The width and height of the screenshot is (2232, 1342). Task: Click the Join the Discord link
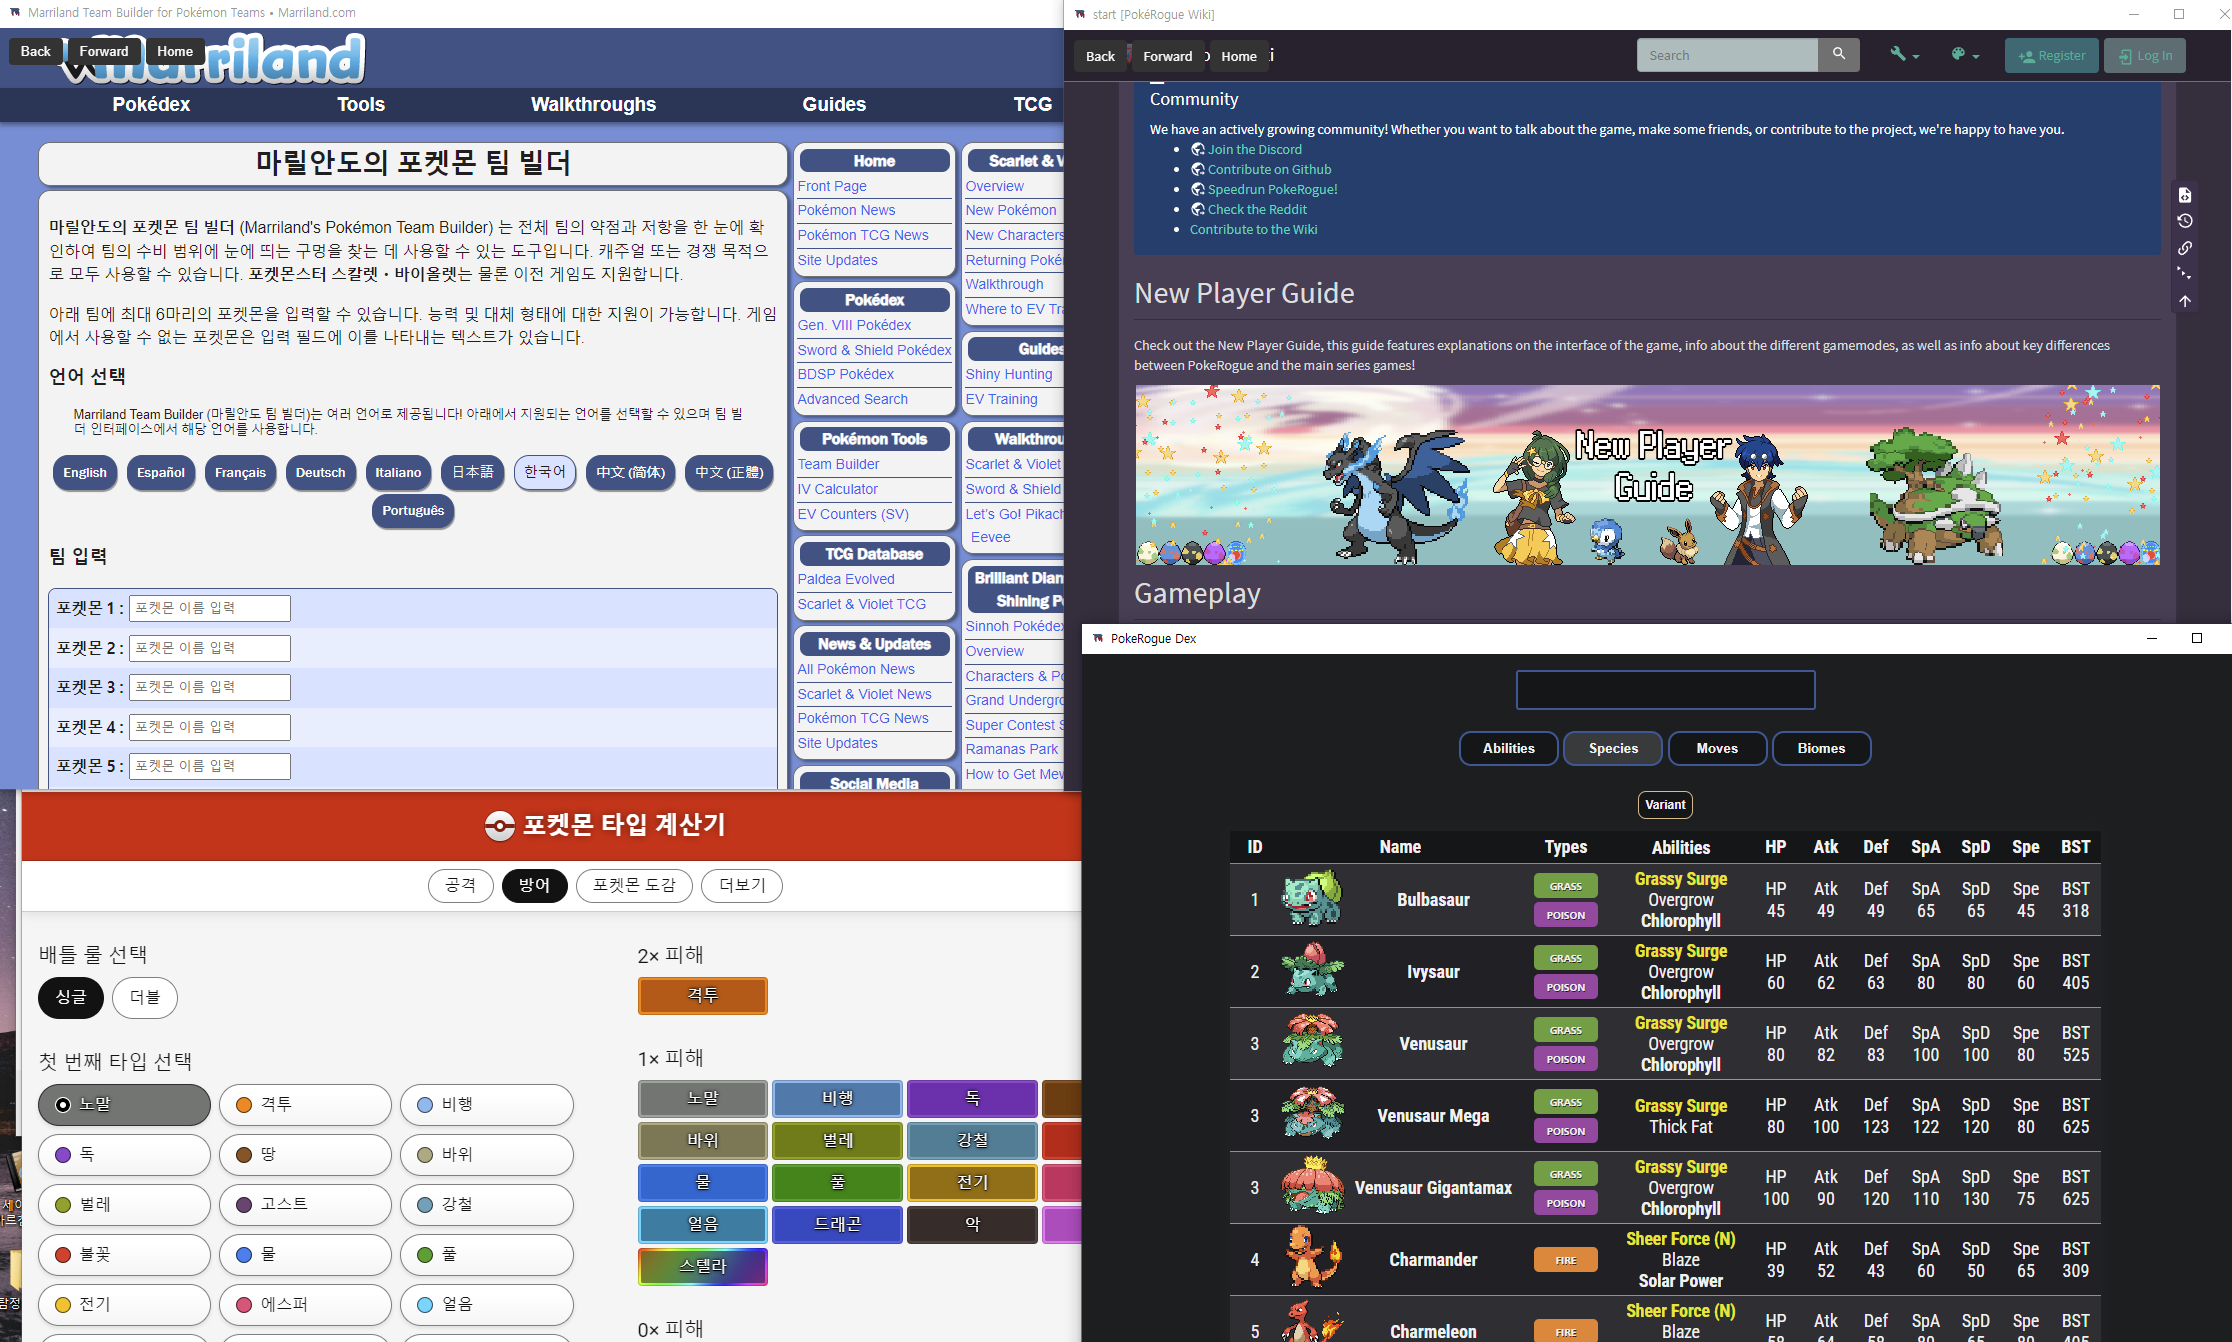[x=1254, y=149]
